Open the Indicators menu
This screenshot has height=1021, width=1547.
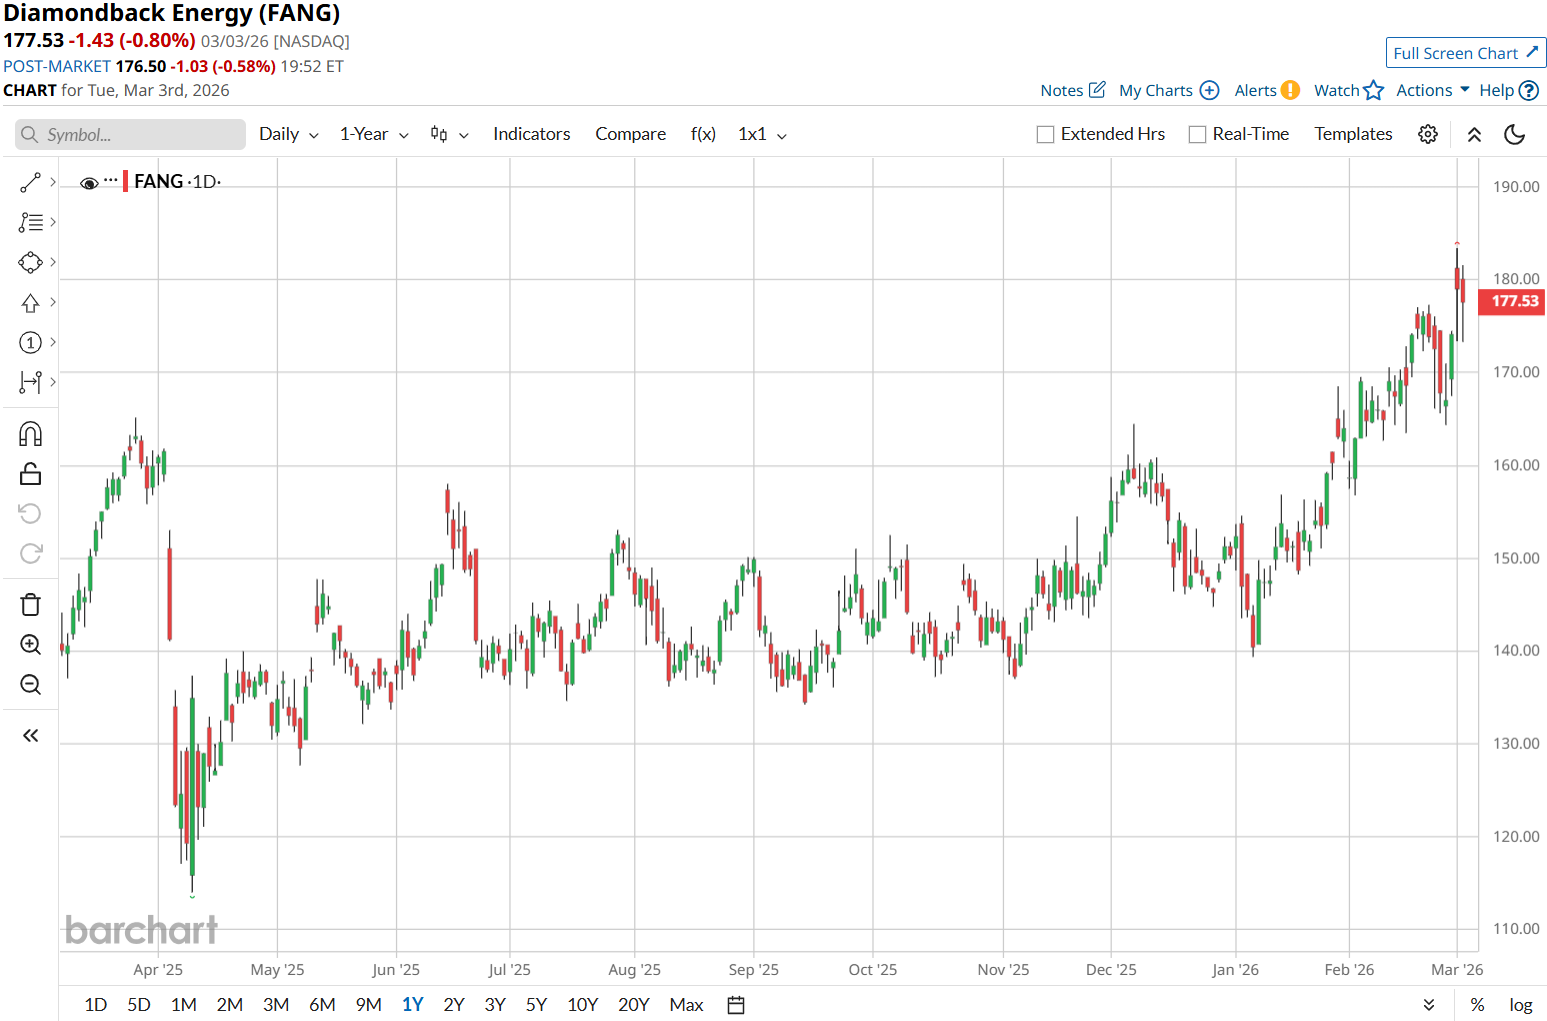[531, 134]
